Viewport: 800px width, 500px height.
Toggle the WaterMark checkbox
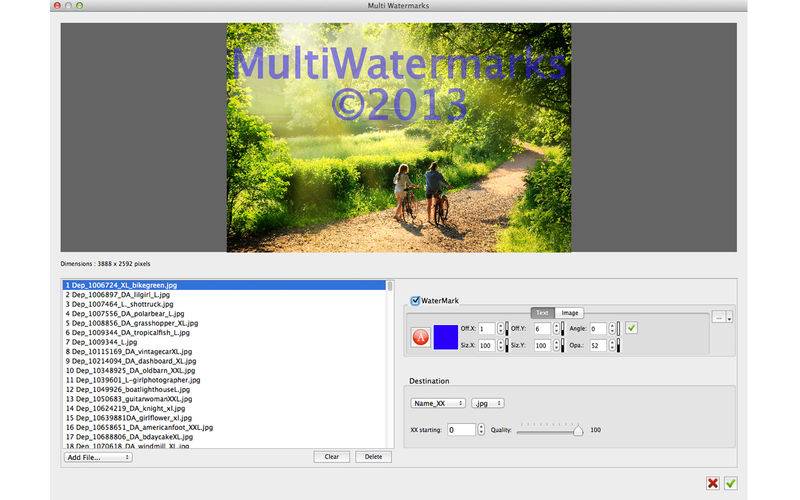coord(415,301)
